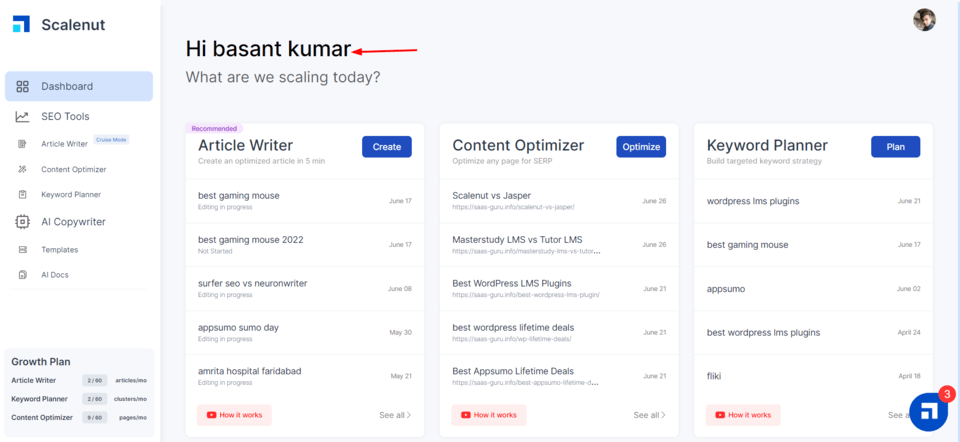Click the Templates icon in sidebar

[22, 250]
